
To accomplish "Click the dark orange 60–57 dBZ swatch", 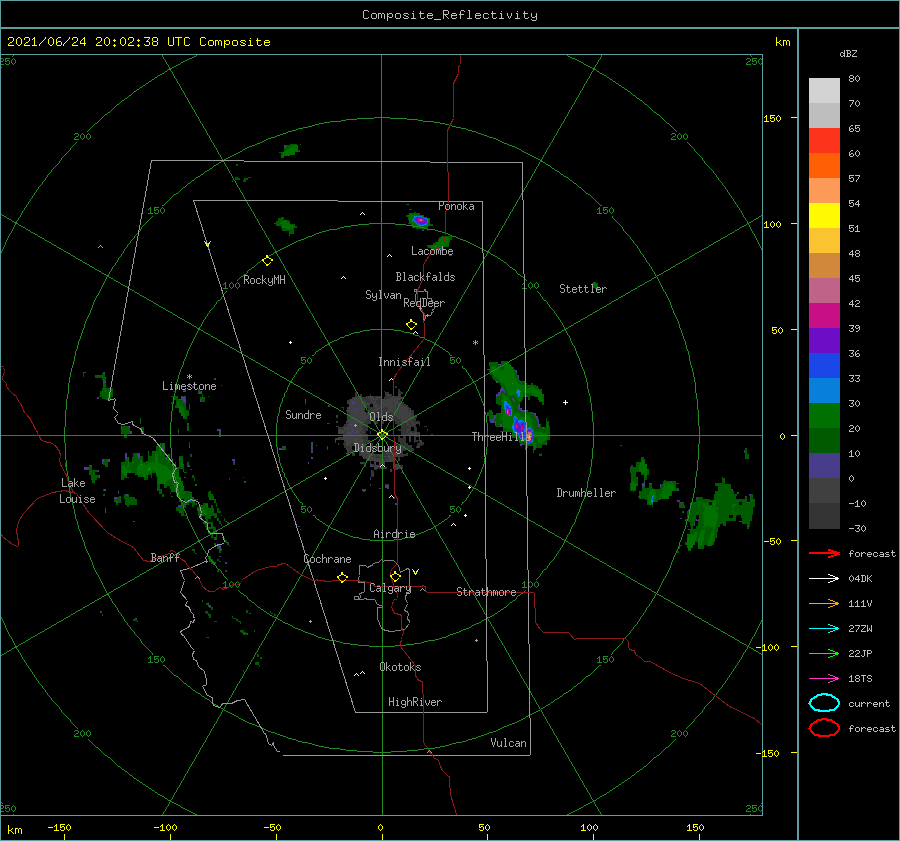I will pyautogui.click(x=824, y=165).
